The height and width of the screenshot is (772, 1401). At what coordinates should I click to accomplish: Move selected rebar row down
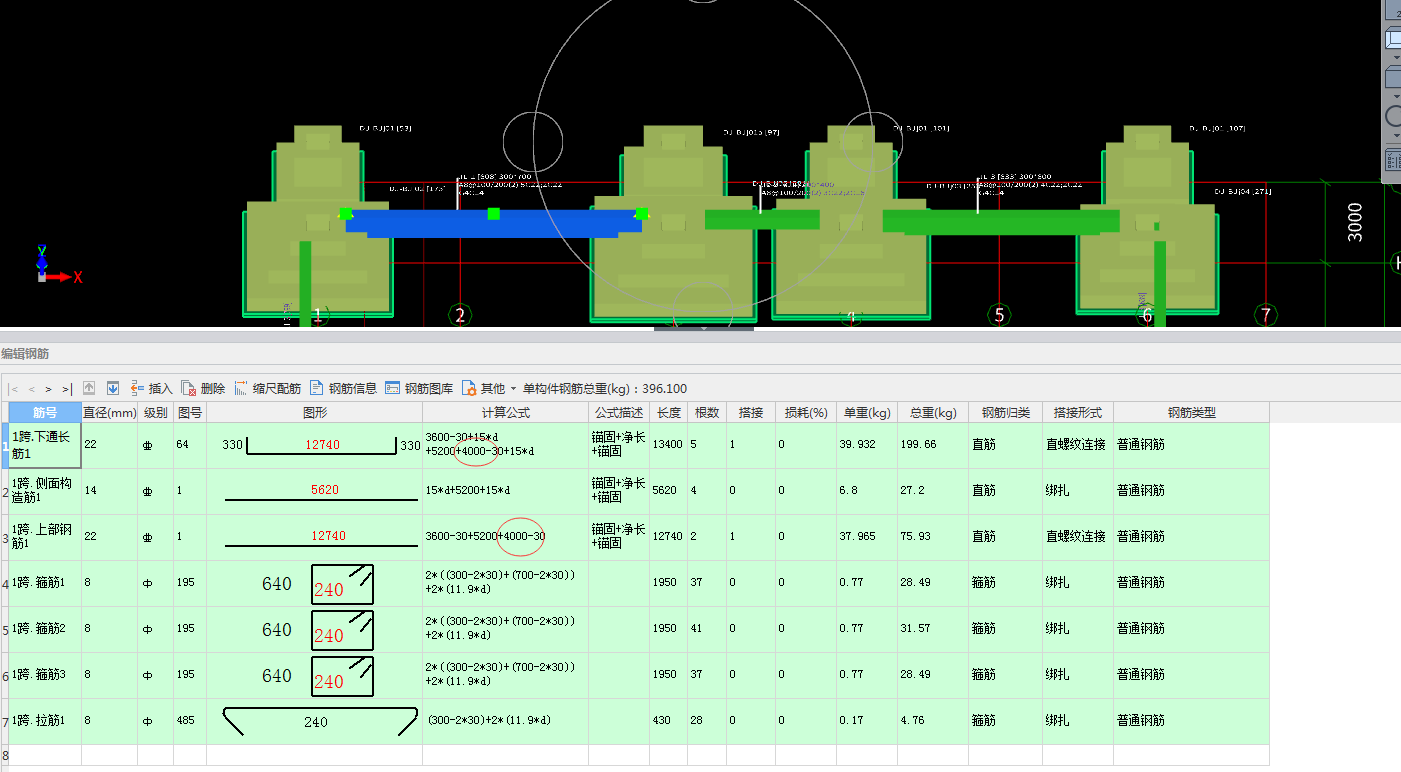click(113, 388)
